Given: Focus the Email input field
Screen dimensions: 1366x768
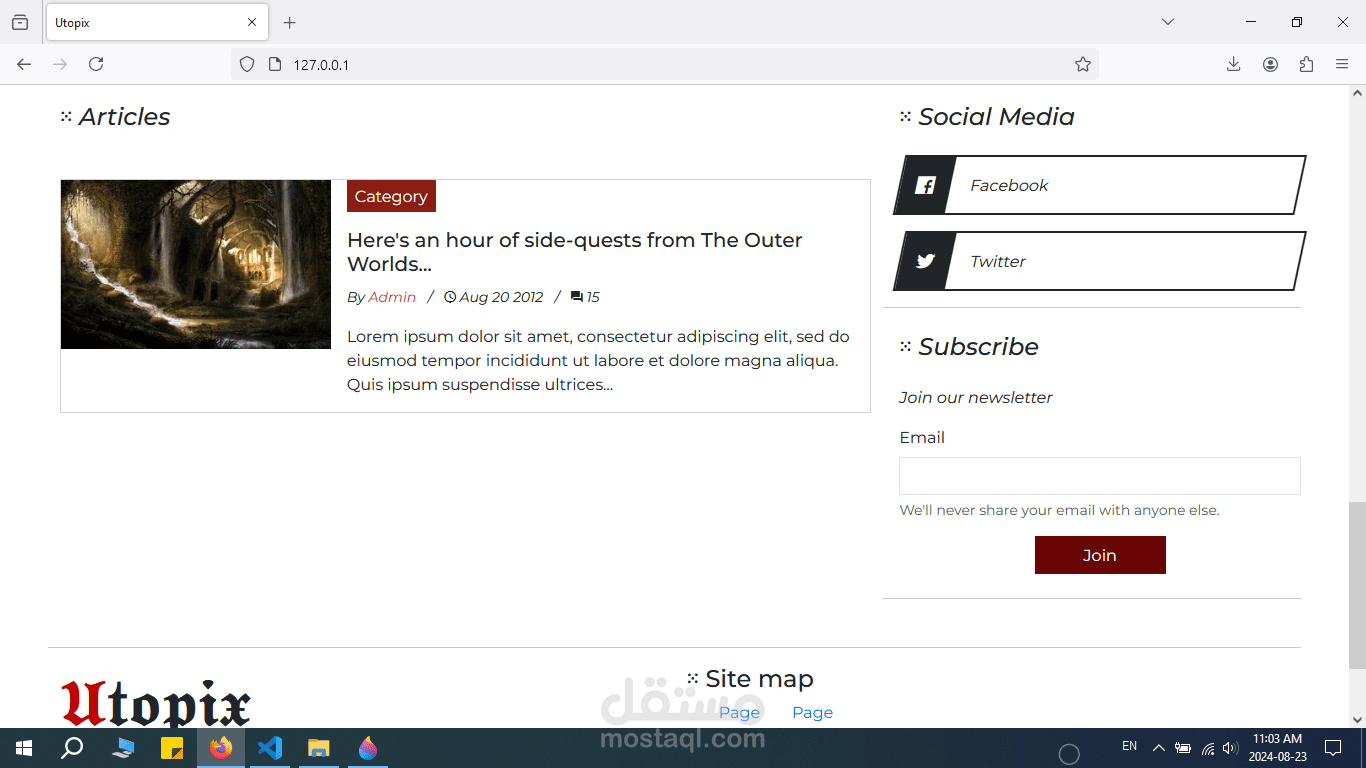Looking at the screenshot, I should (x=1100, y=476).
